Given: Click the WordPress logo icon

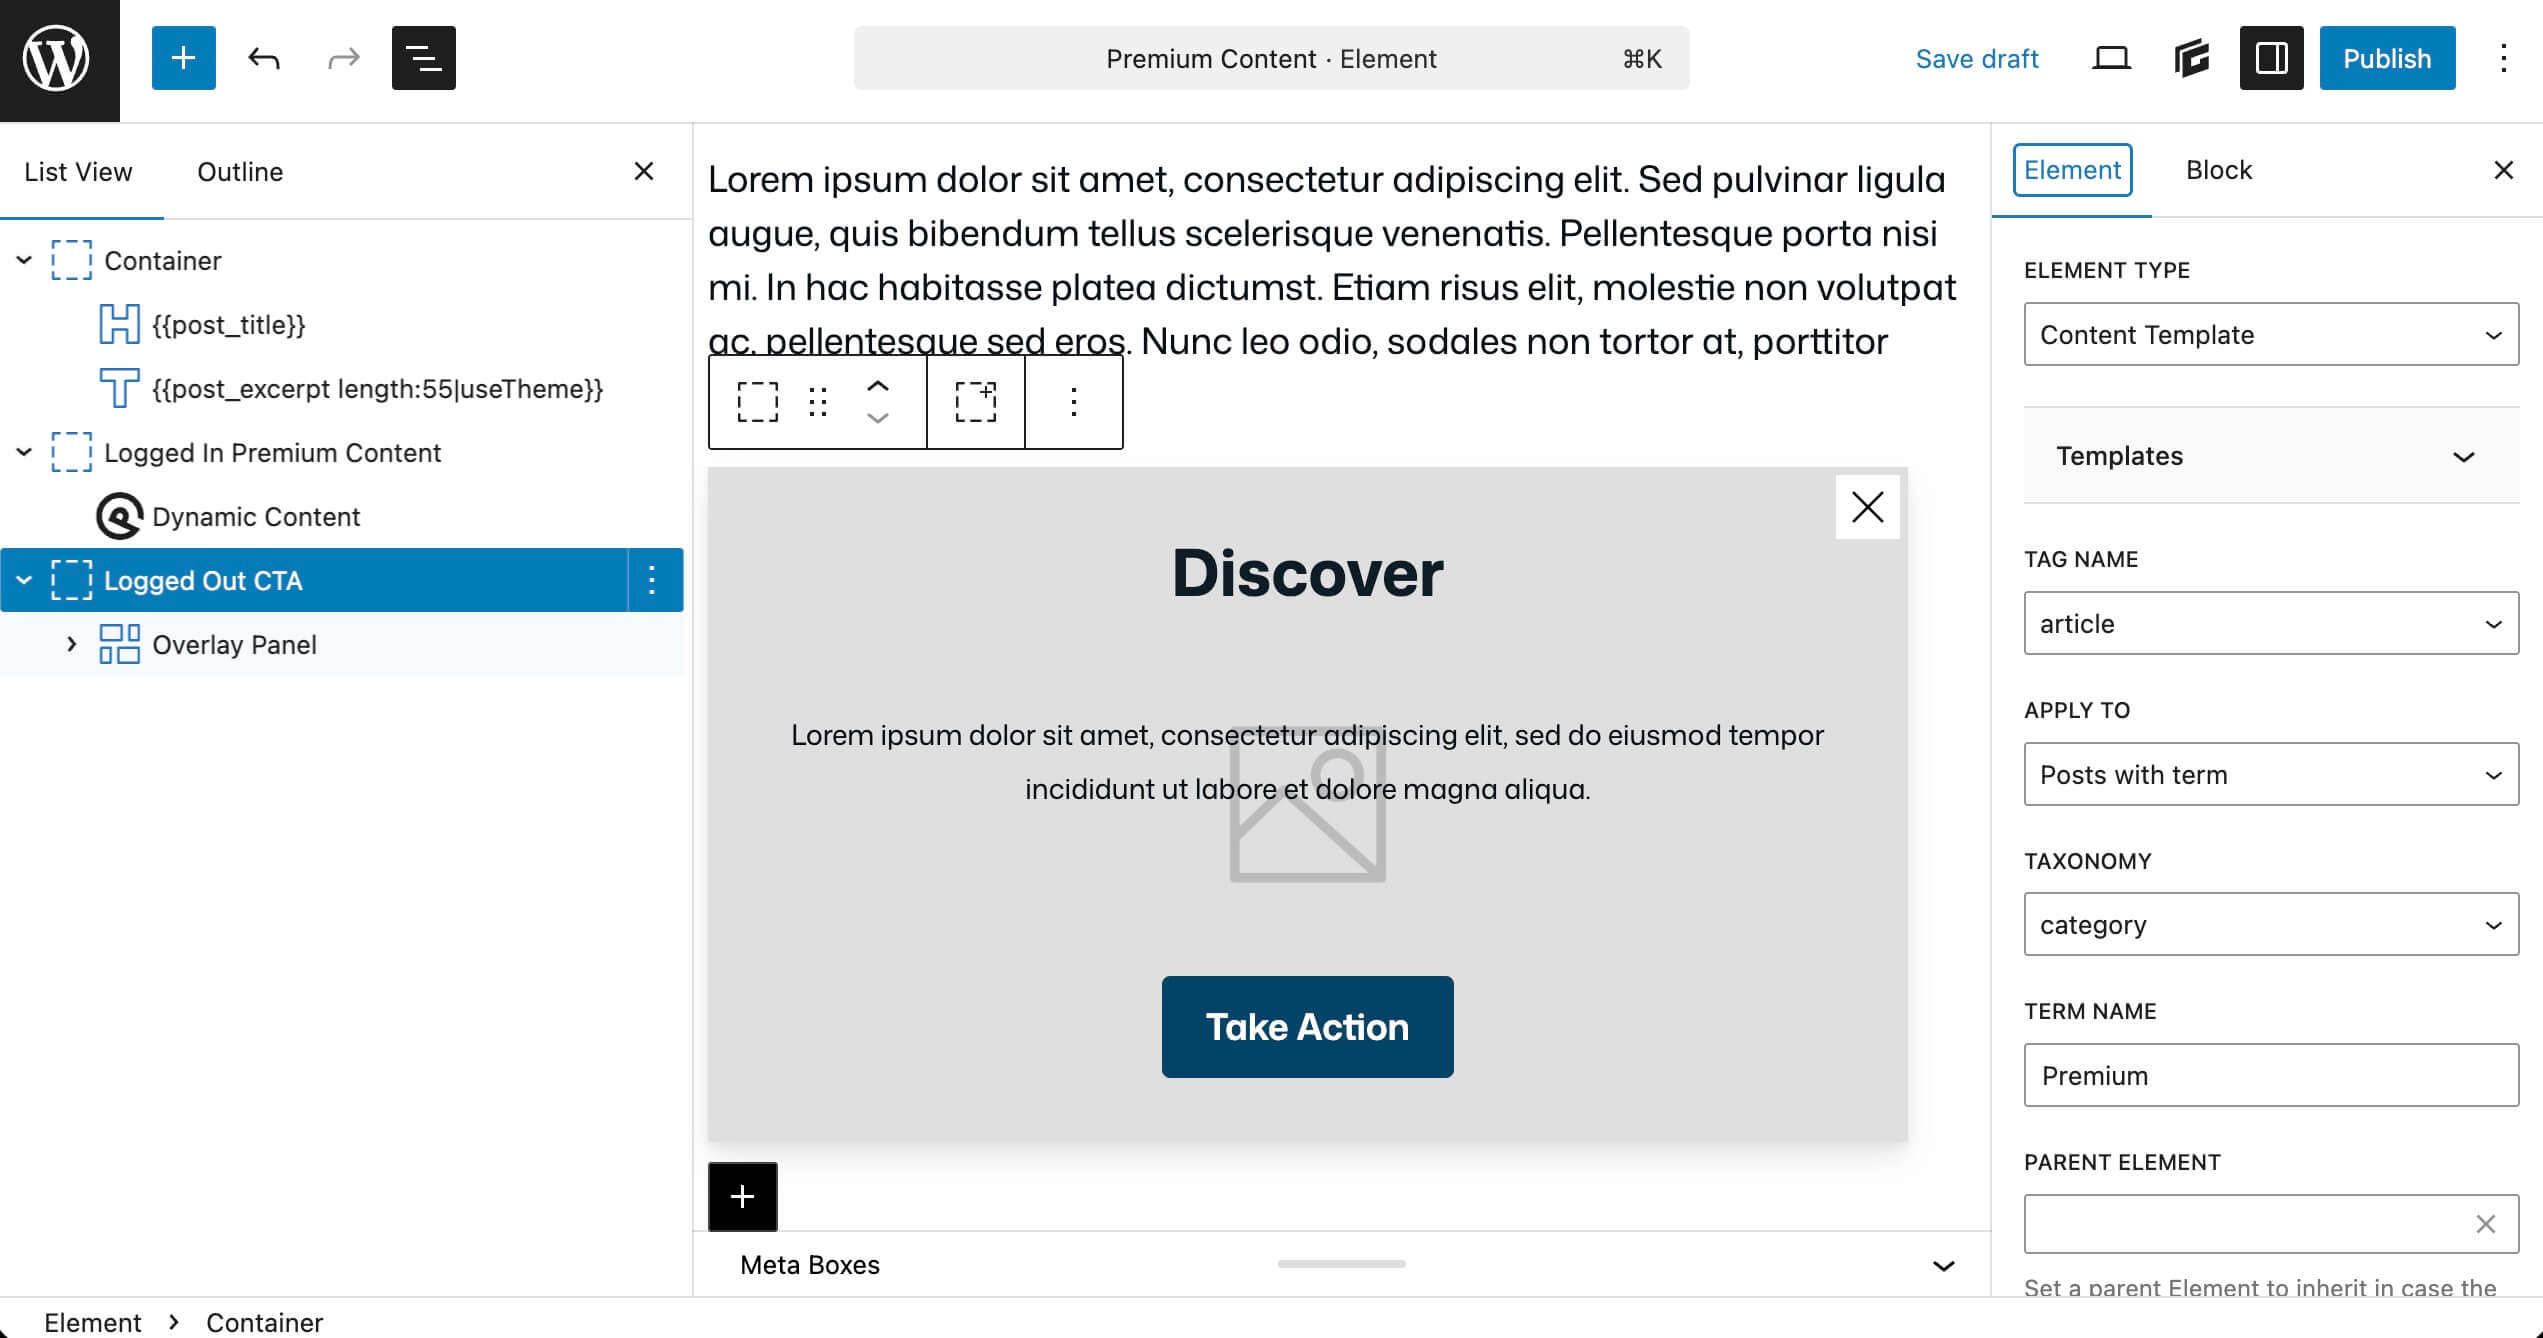Looking at the screenshot, I should [x=58, y=59].
